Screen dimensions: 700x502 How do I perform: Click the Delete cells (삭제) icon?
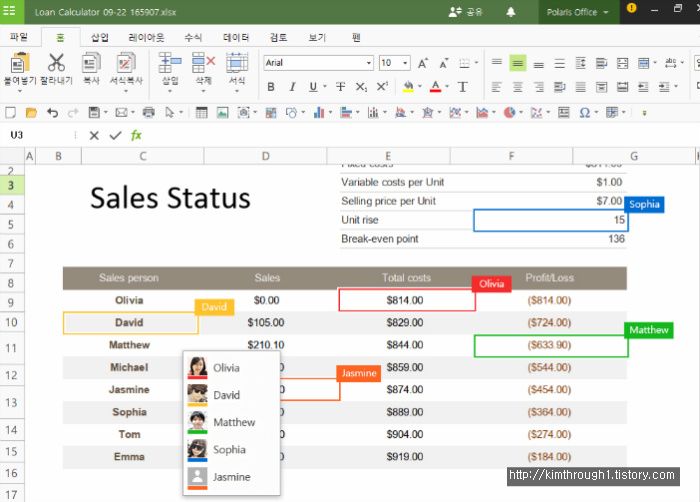204,63
